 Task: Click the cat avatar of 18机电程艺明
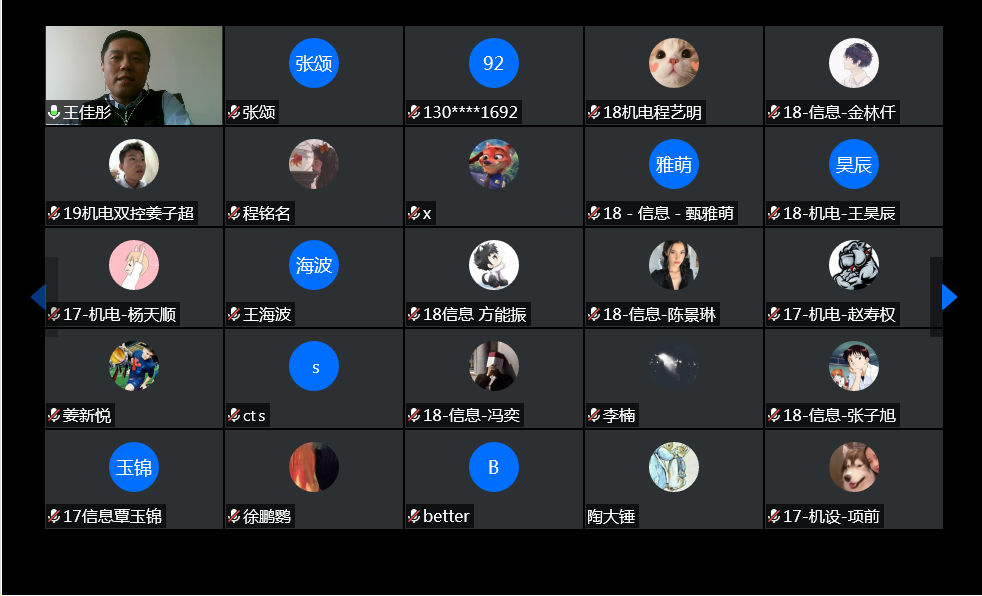pyautogui.click(x=674, y=63)
